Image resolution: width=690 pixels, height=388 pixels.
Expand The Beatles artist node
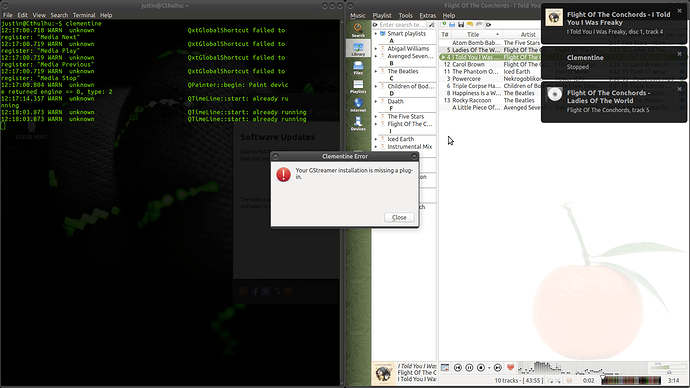[376, 71]
